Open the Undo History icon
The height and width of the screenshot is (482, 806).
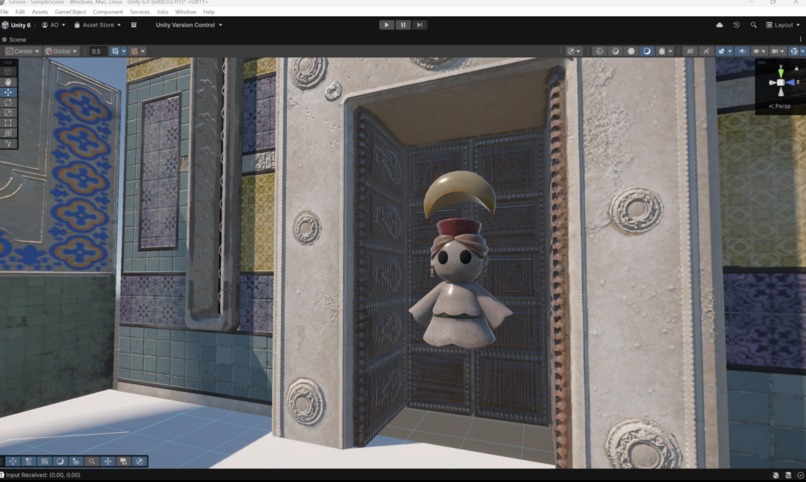(x=737, y=25)
